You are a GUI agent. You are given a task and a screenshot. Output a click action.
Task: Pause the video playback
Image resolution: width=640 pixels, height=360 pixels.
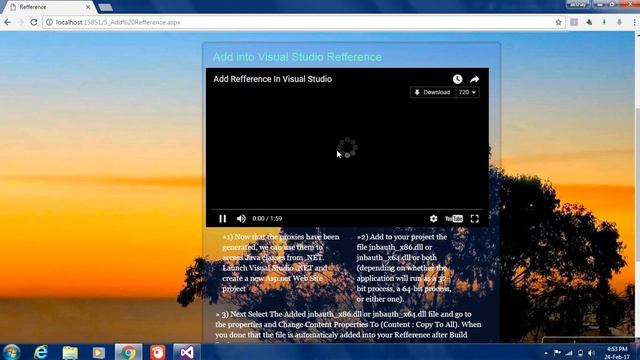[222, 219]
